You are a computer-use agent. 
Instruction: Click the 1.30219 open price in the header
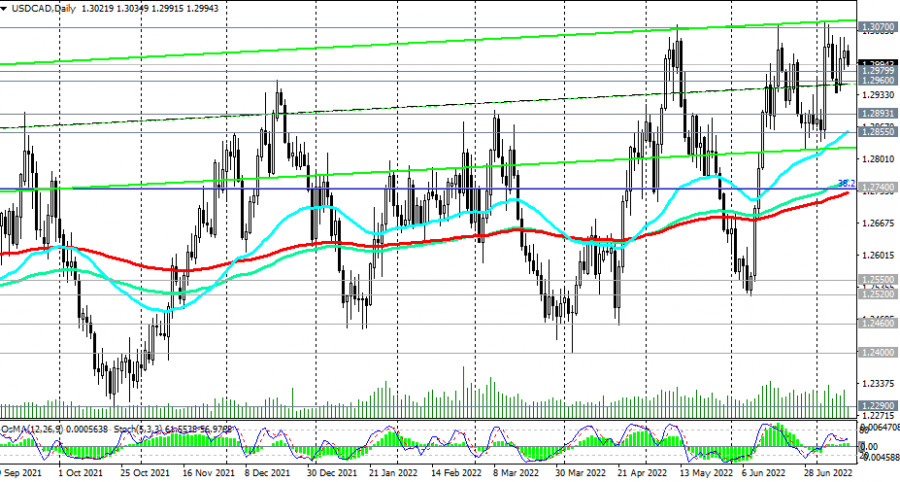[99, 9]
